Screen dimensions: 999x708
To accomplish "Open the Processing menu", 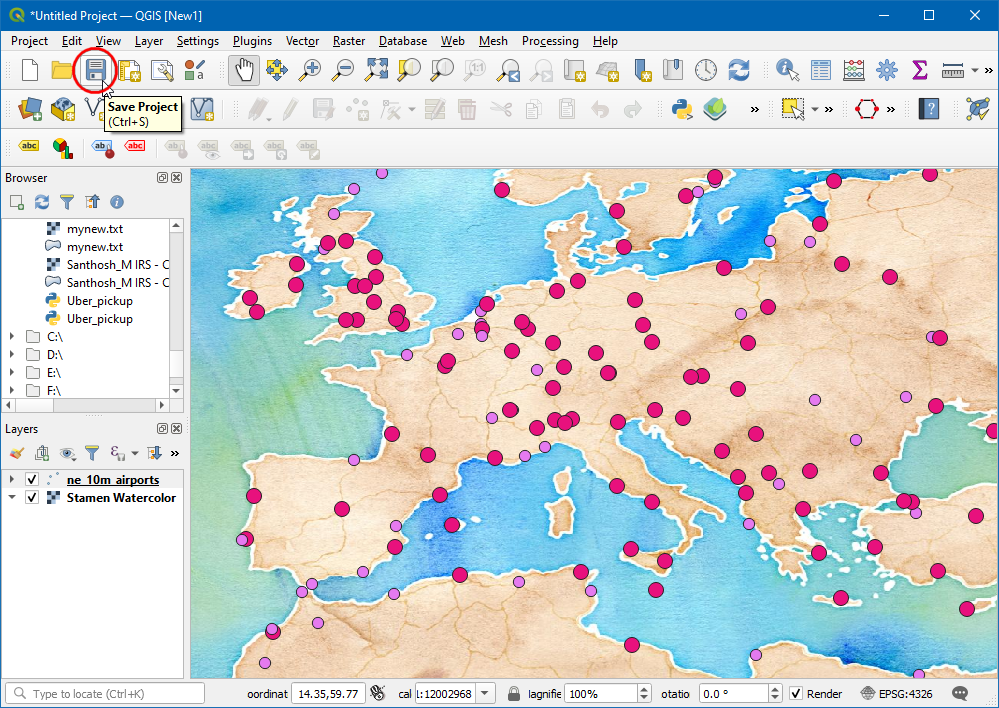I will pos(550,41).
